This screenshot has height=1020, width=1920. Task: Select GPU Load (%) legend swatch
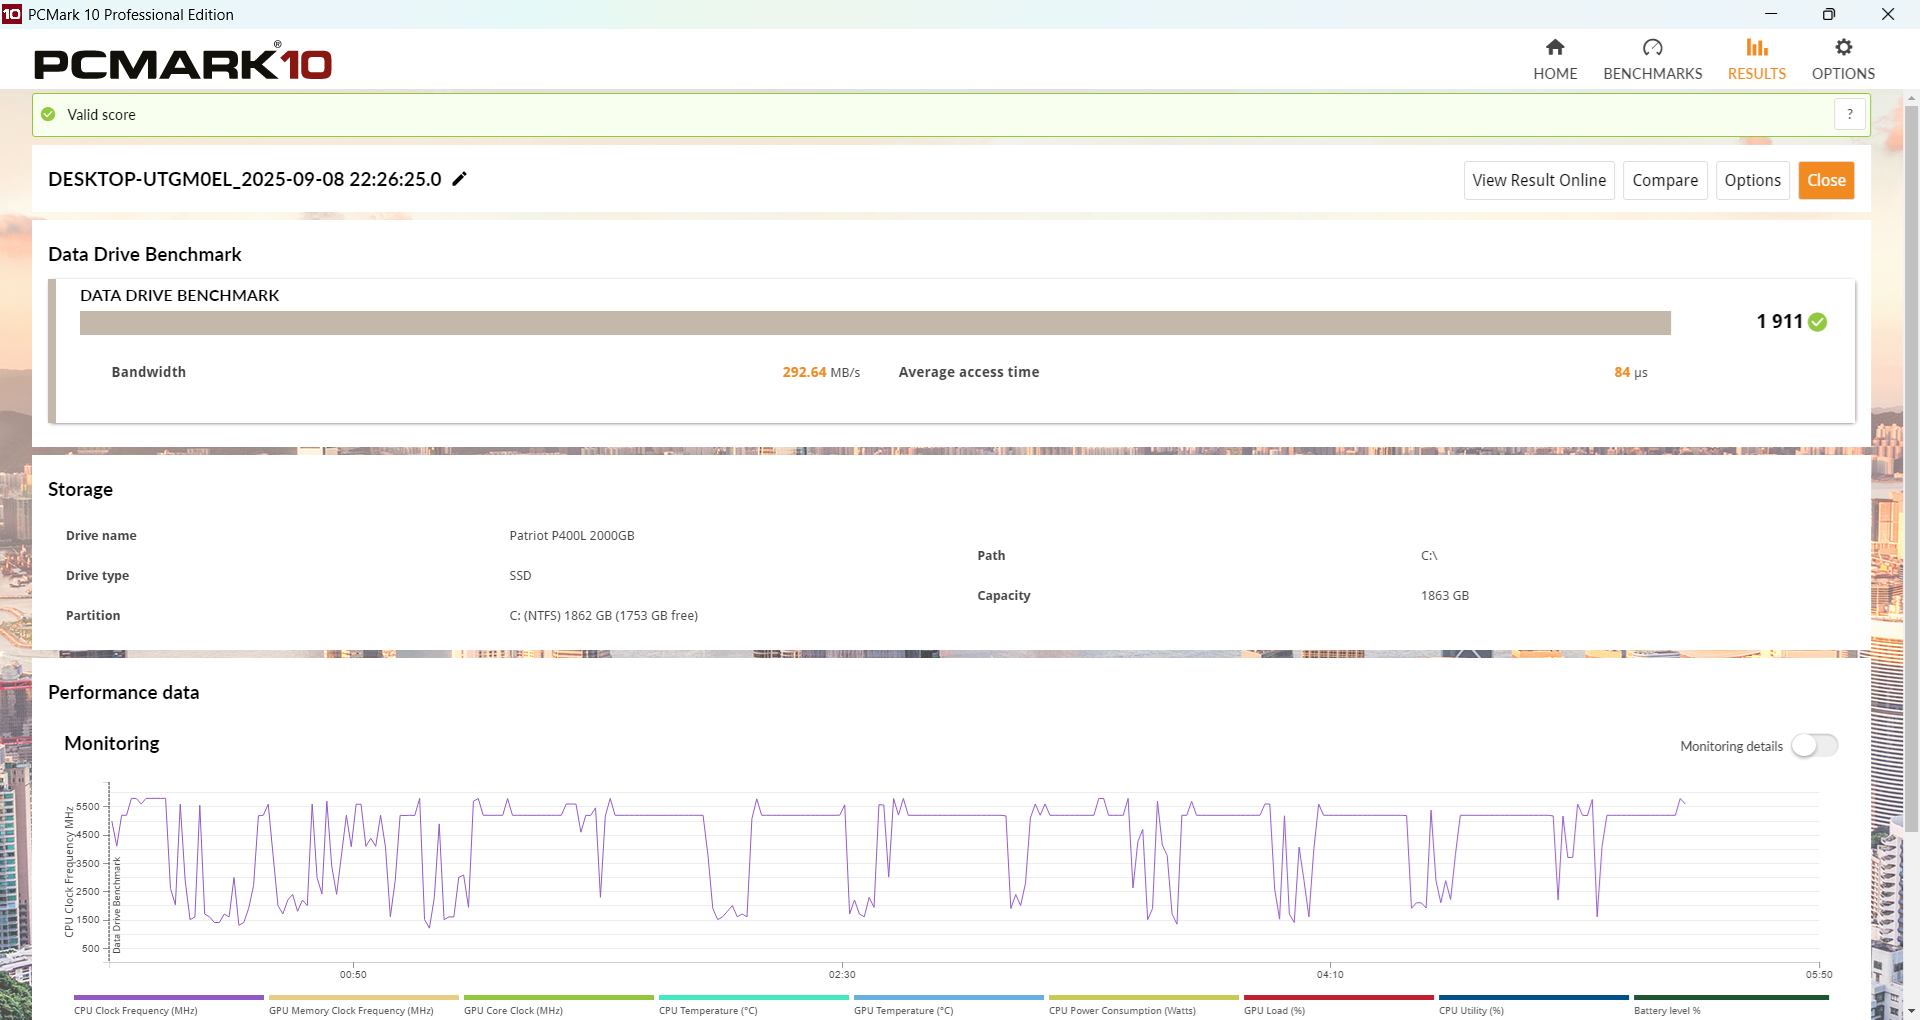coord(1339,998)
